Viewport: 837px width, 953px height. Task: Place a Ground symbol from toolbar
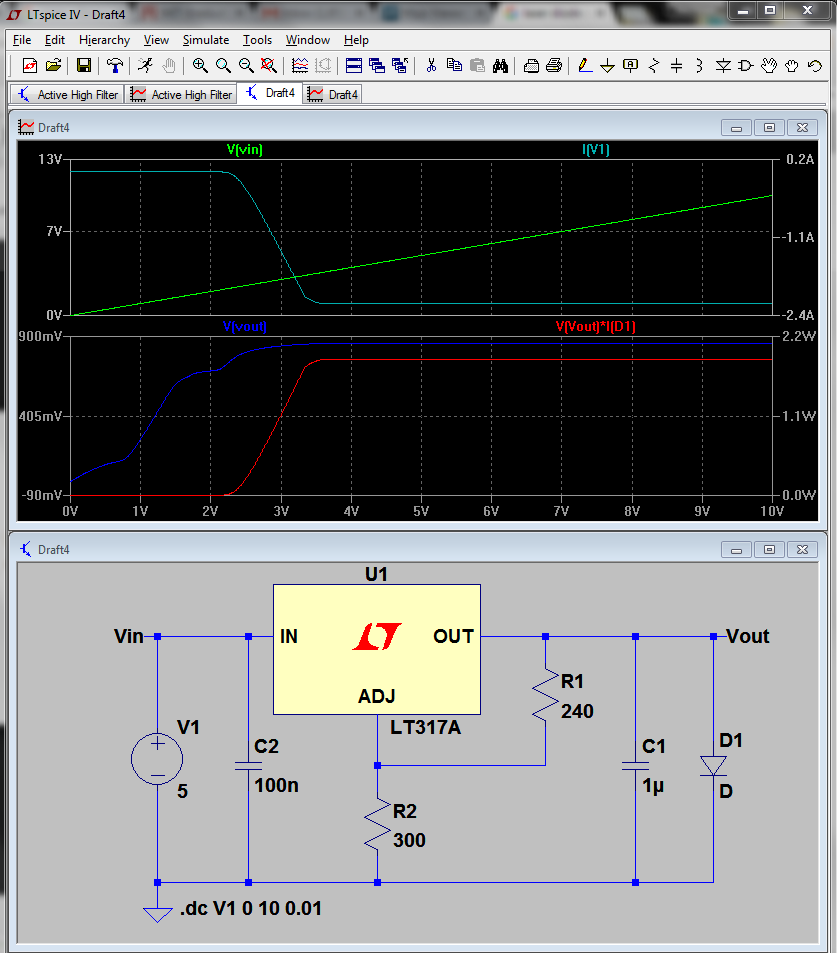607,65
